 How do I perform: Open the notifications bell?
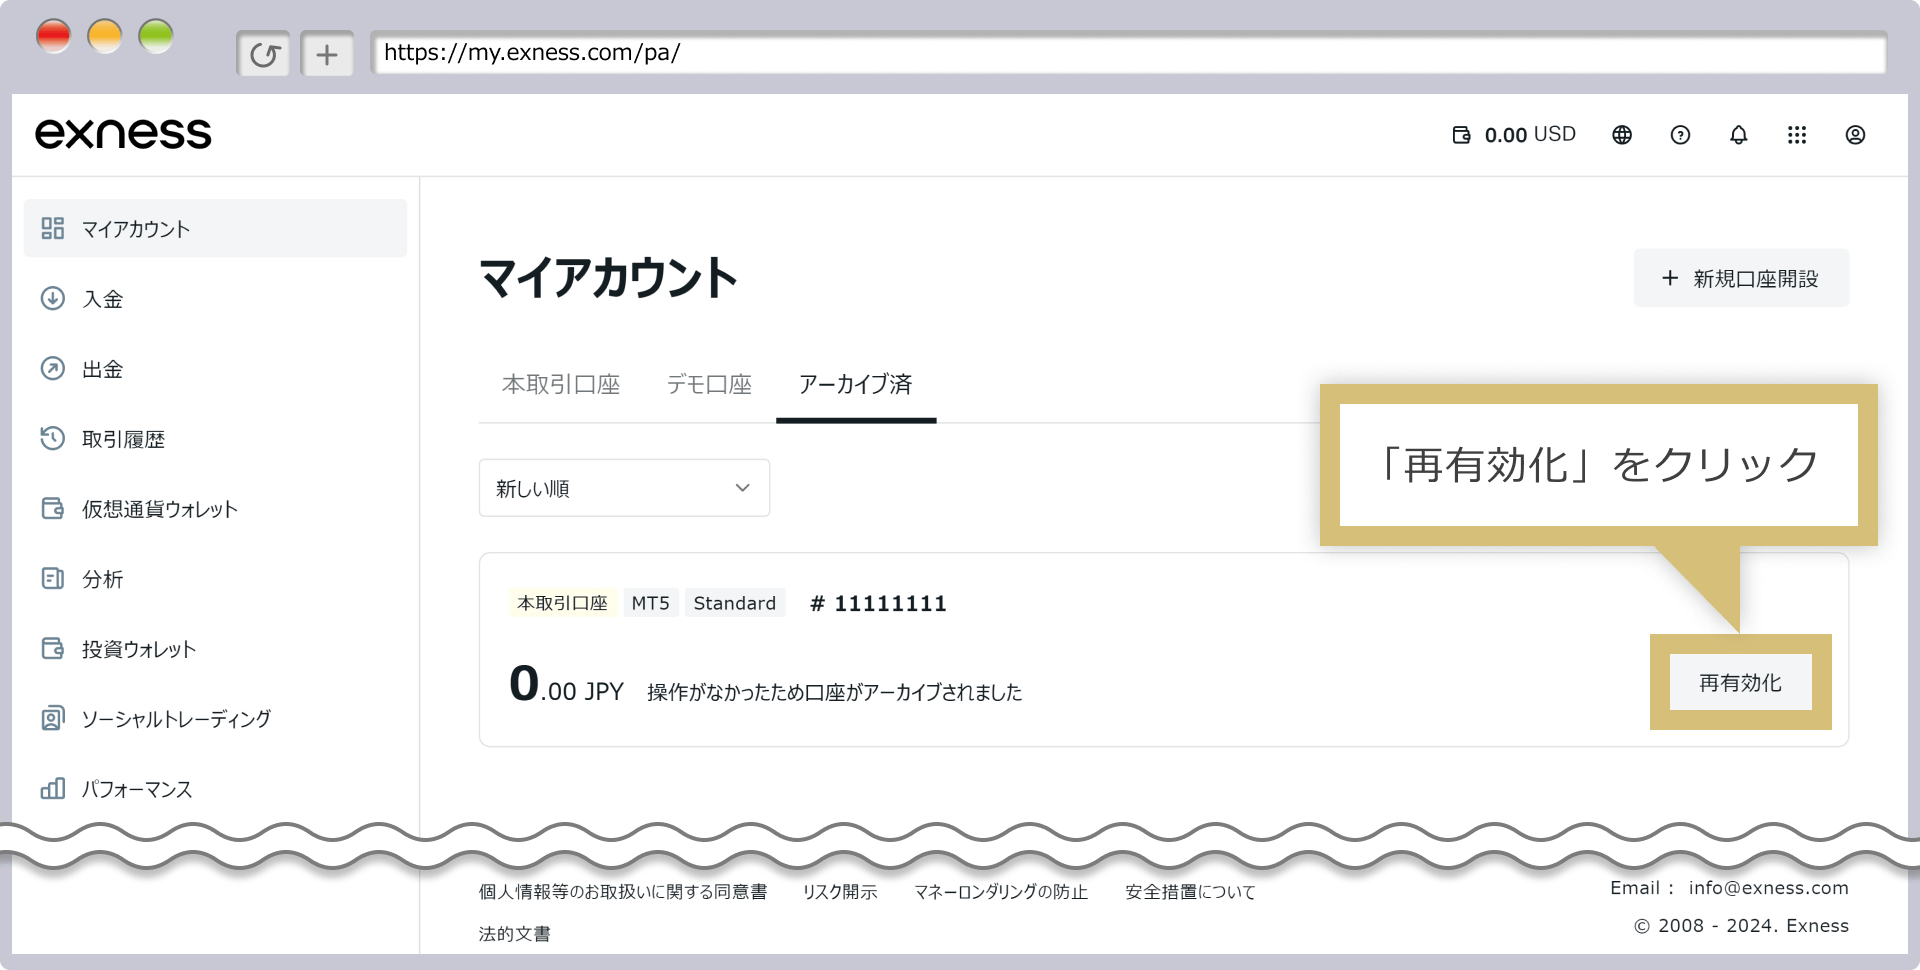tap(1739, 135)
